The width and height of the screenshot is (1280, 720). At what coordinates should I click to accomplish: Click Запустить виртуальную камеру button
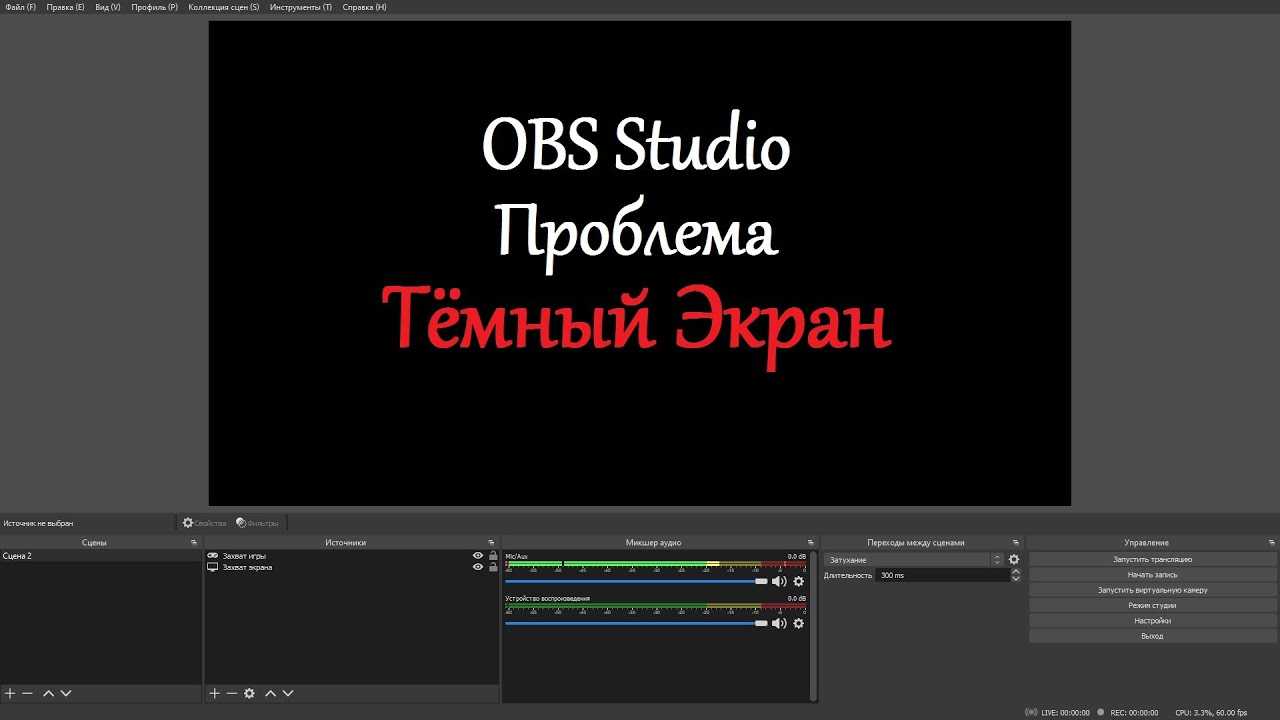click(x=1152, y=590)
